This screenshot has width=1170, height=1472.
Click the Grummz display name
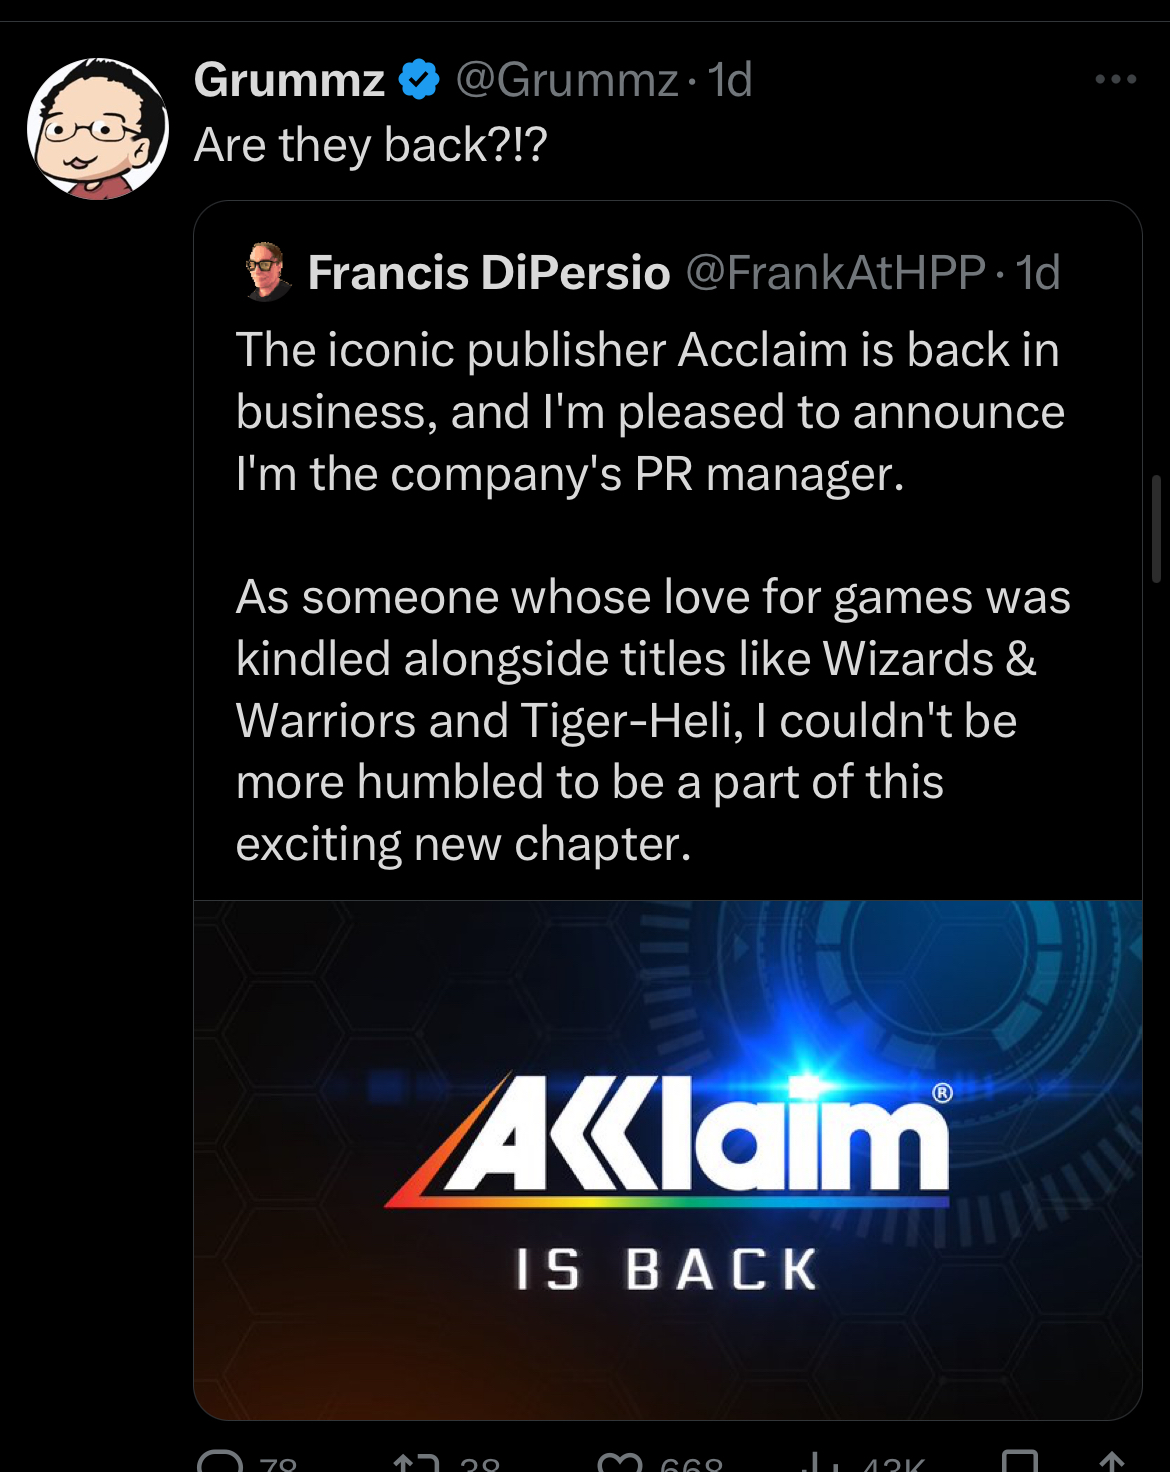tap(289, 79)
